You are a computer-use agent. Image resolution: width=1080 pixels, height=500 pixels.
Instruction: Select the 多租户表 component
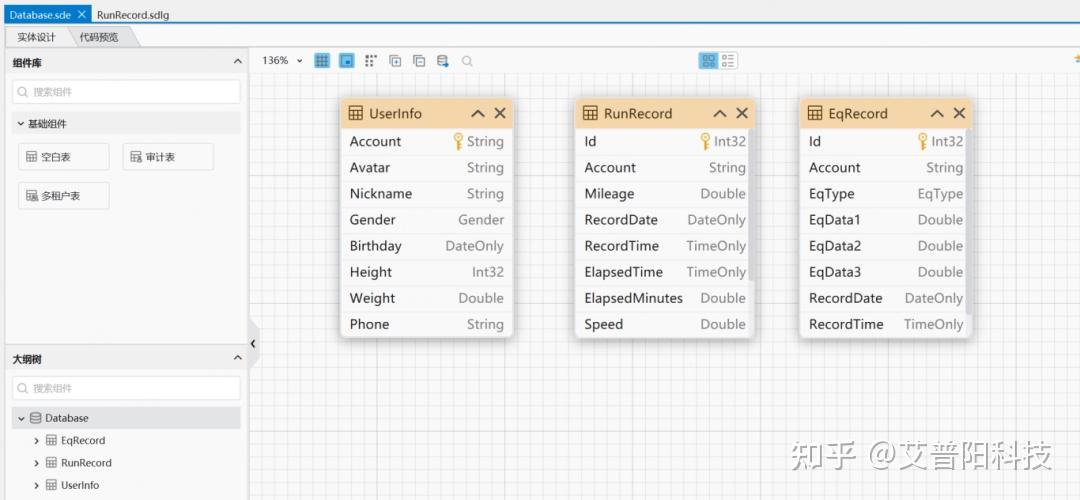pos(63,196)
